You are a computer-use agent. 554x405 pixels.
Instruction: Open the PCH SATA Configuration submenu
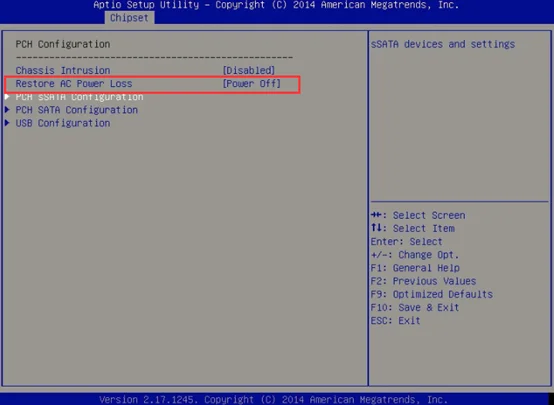pos(77,110)
